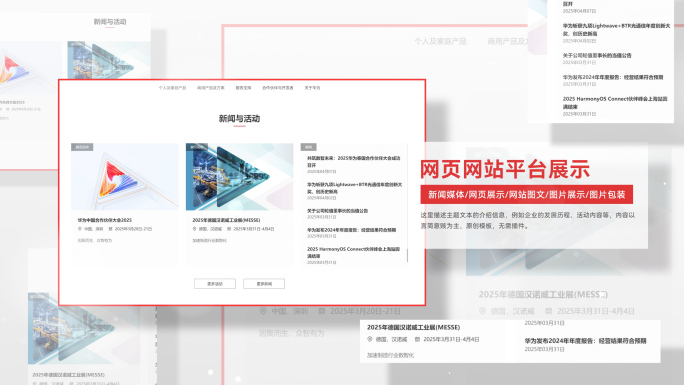The height and width of the screenshot is (385, 684).
Task: Open 华为发布2024年年度报告 in top-right background panel
Action: (612, 77)
